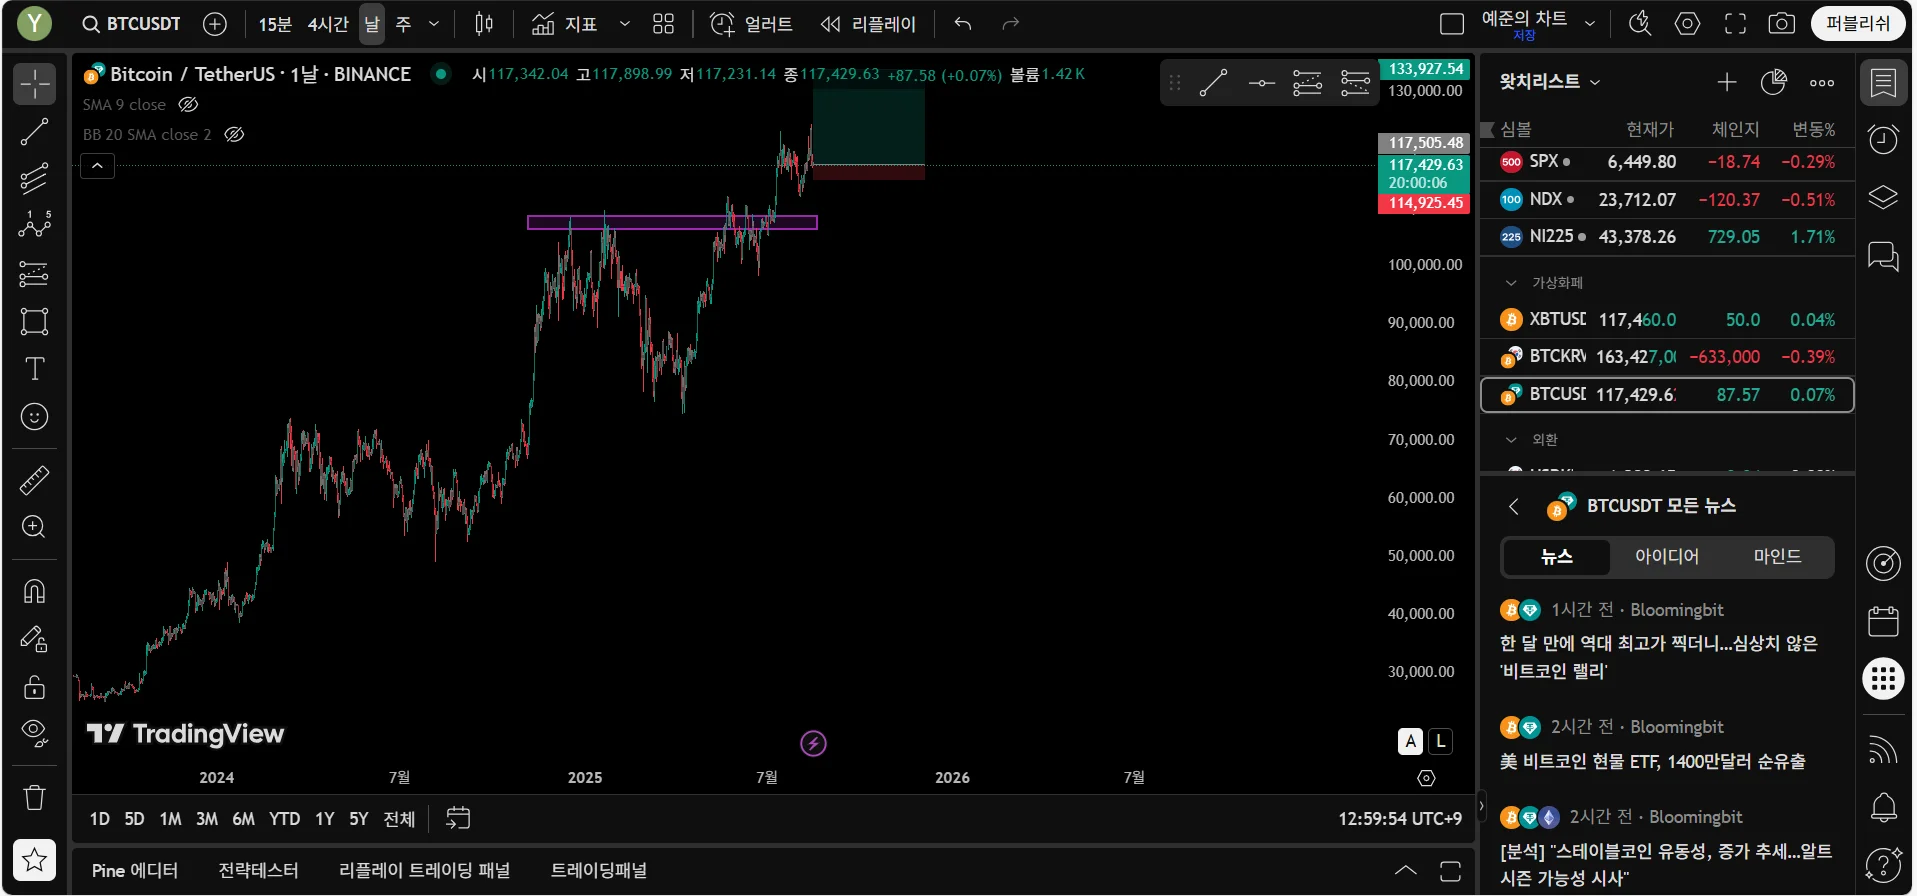The height and width of the screenshot is (896, 1917).
Task: Select the crosshair cursor tool
Action: coord(35,84)
